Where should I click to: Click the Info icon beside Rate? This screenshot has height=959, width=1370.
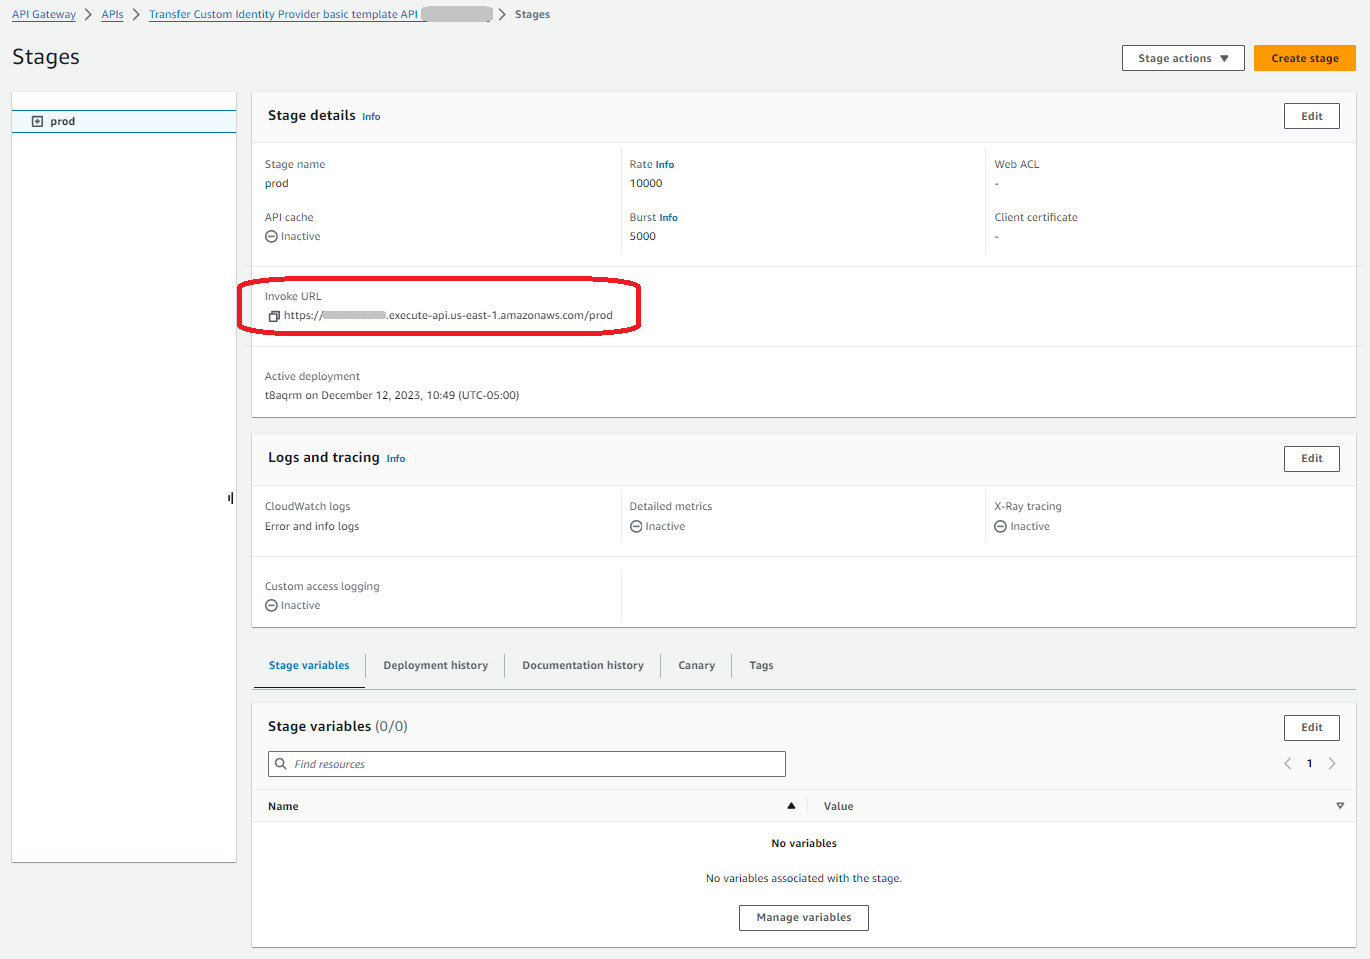coord(667,164)
